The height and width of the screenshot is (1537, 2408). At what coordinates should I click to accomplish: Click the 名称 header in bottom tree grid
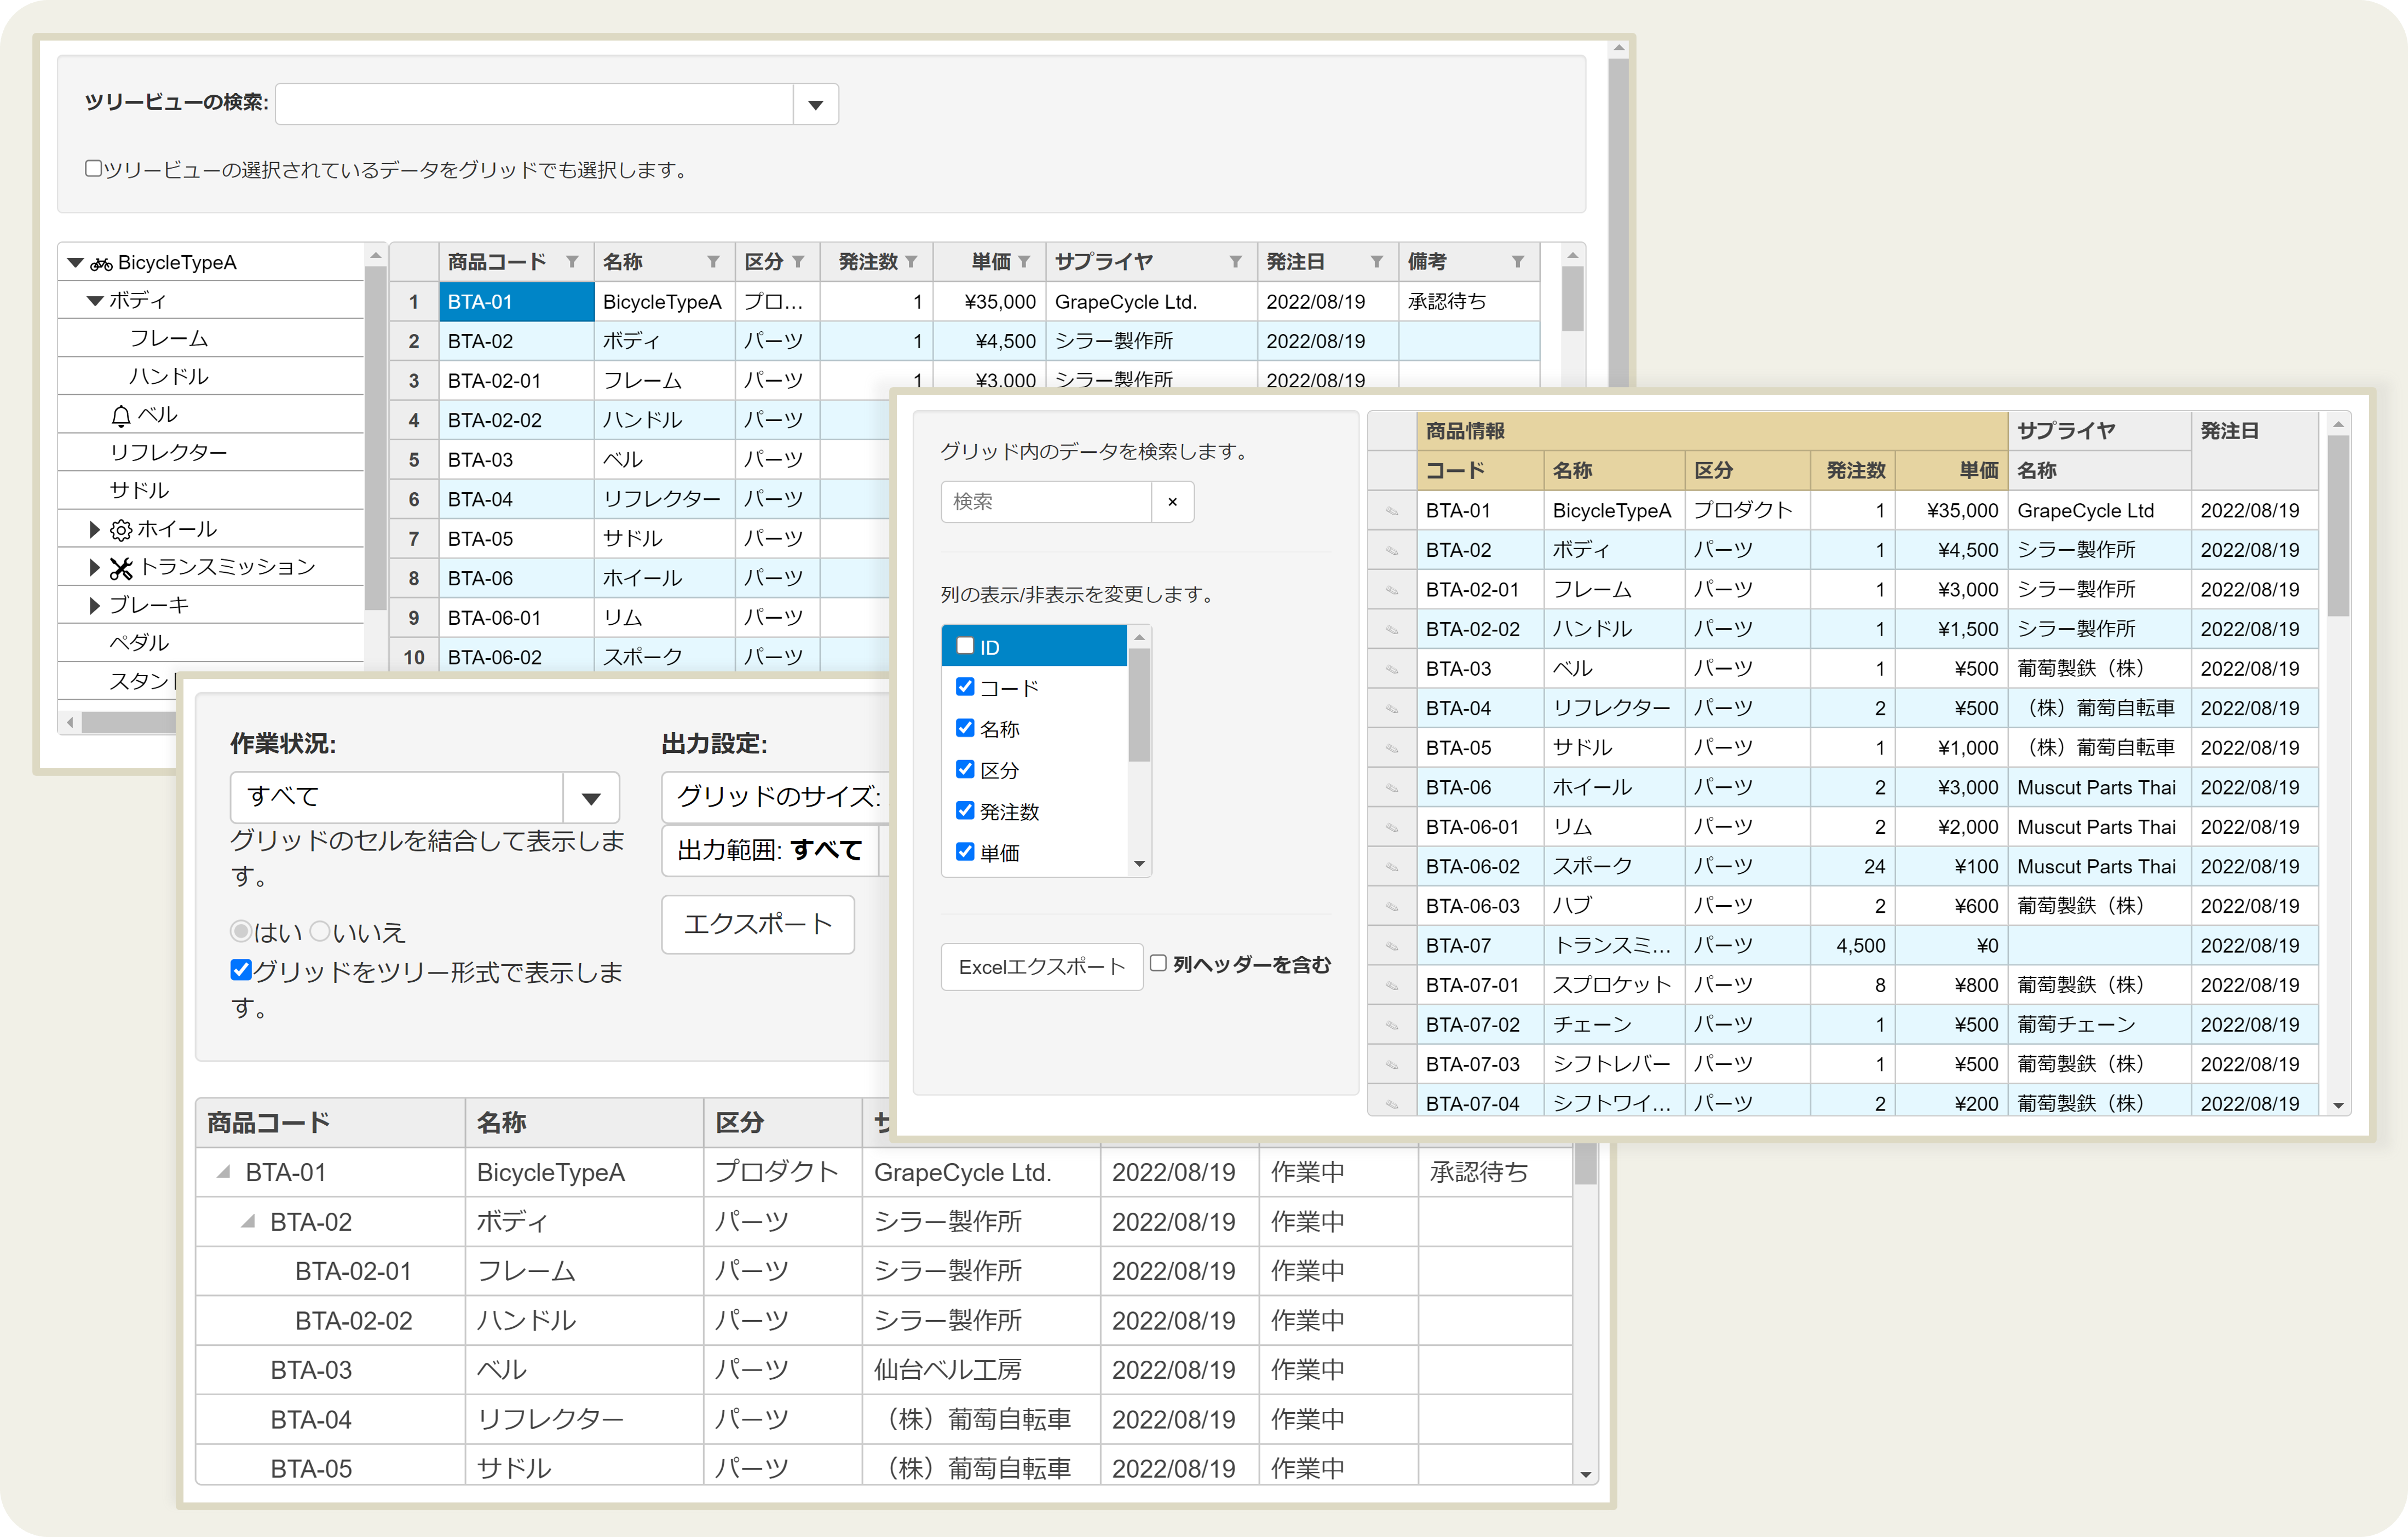584,1123
